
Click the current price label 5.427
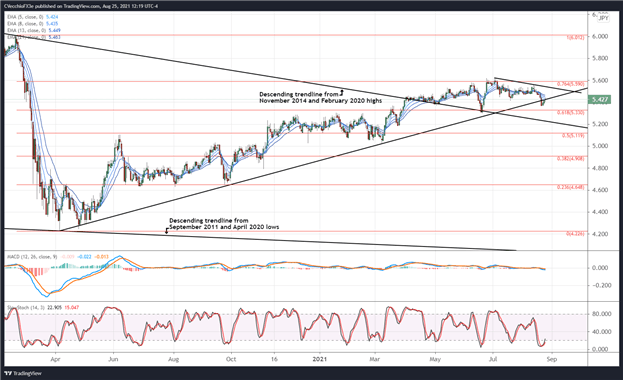pos(600,99)
